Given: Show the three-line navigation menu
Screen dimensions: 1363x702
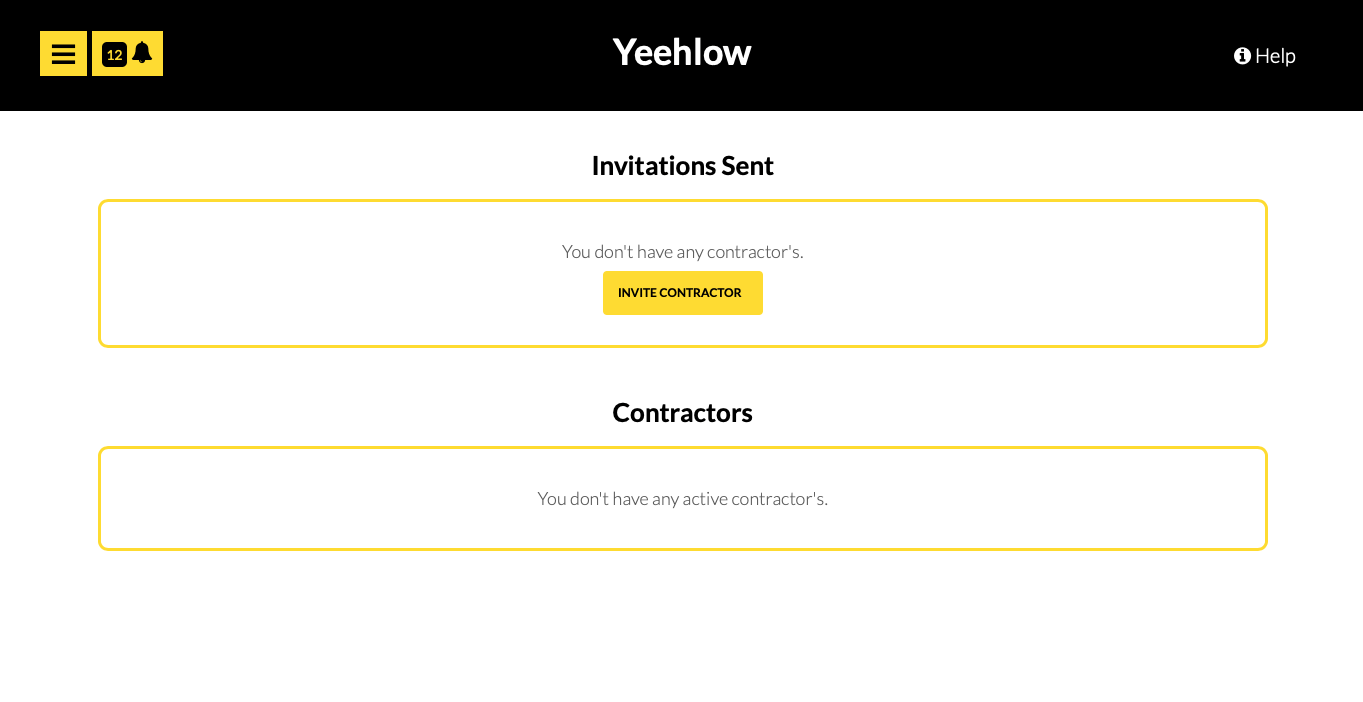Looking at the screenshot, I should pyautogui.click(x=63, y=54).
